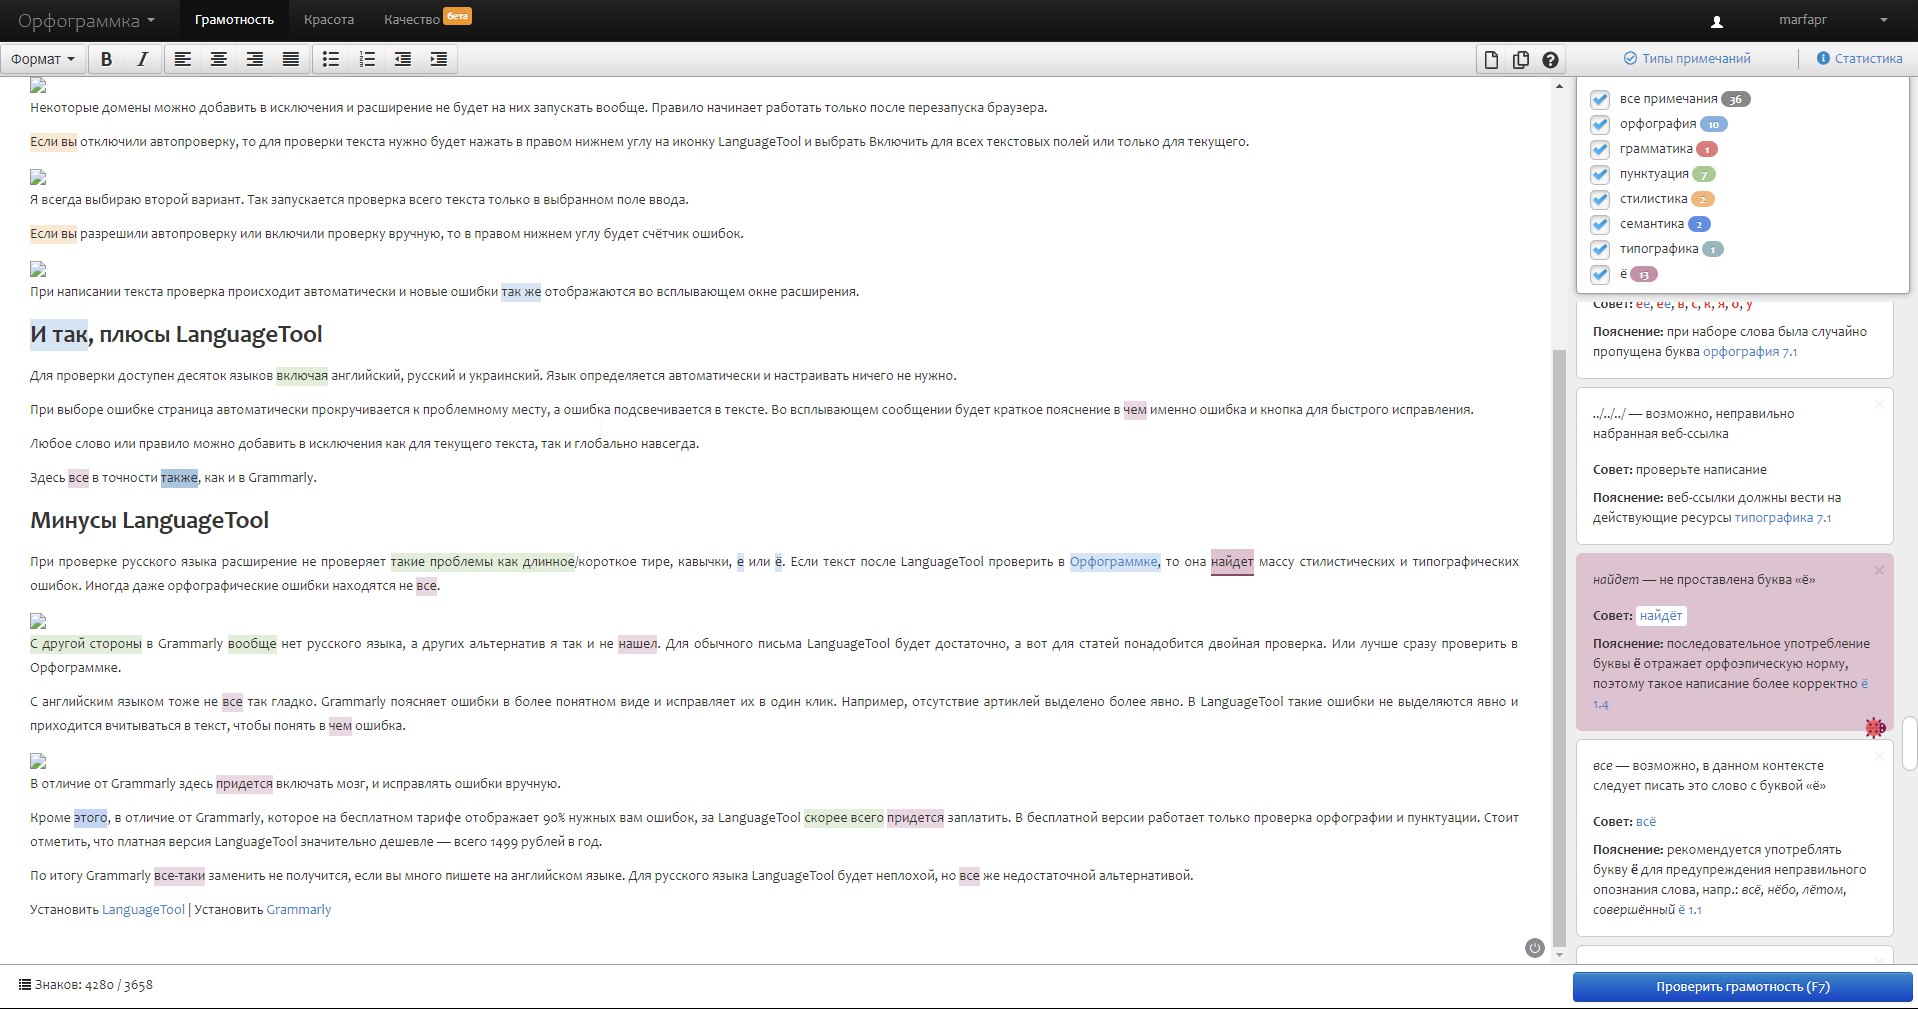Toggle bold formatting
Screen dimensions: 1918x1009
pyautogui.click(x=106, y=59)
